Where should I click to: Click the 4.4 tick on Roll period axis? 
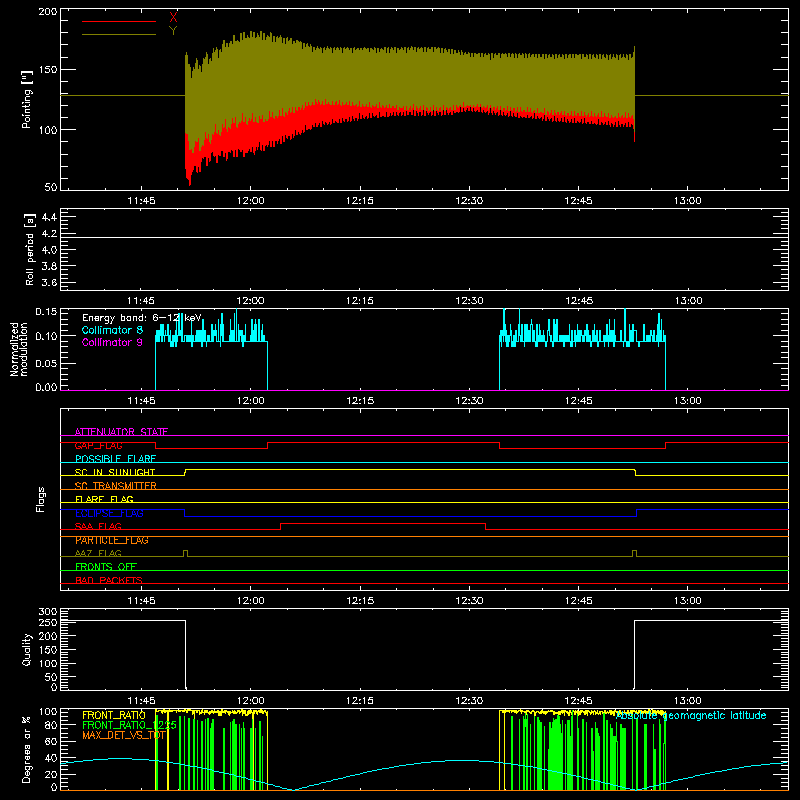[49, 217]
